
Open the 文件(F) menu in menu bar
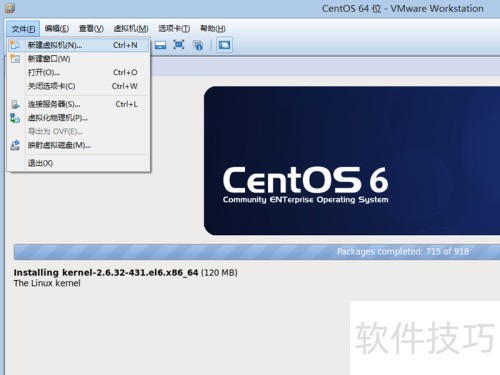(x=23, y=29)
